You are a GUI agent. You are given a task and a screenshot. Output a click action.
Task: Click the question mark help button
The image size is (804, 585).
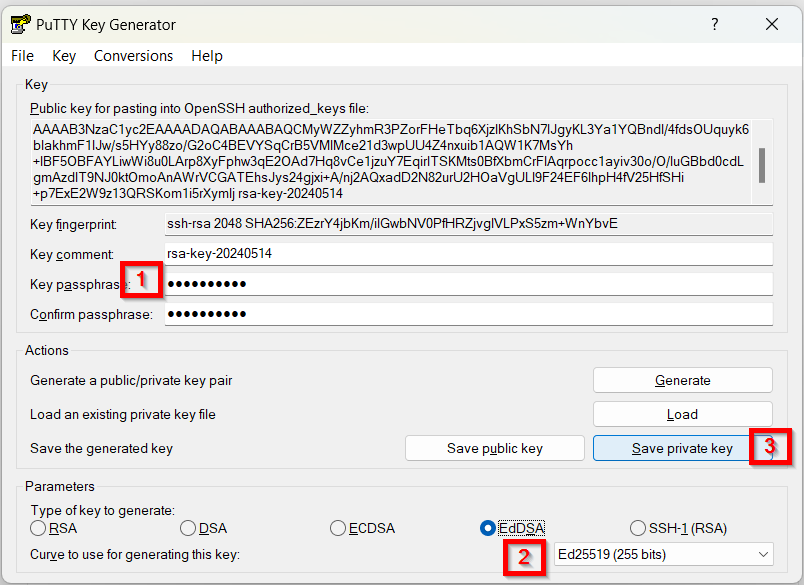point(715,24)
